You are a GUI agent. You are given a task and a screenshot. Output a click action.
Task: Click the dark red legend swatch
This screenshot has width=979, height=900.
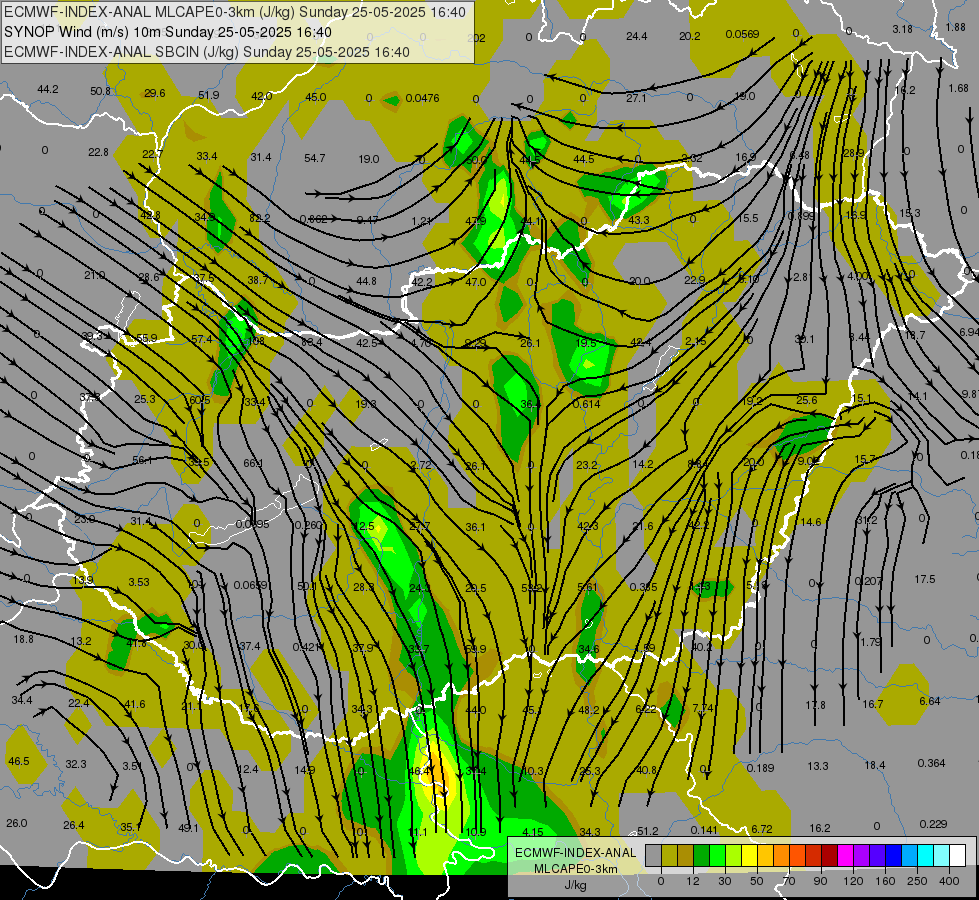click(830, 855)
